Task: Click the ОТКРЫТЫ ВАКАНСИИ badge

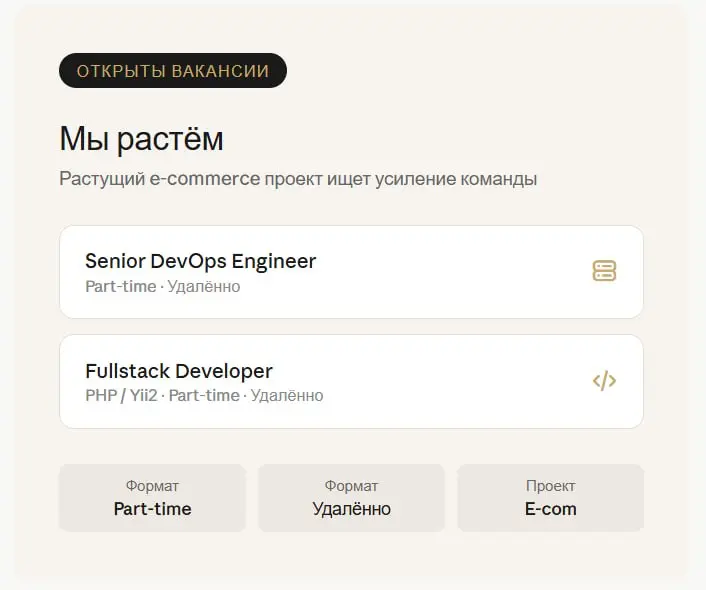Action: (x=173, y=71)
